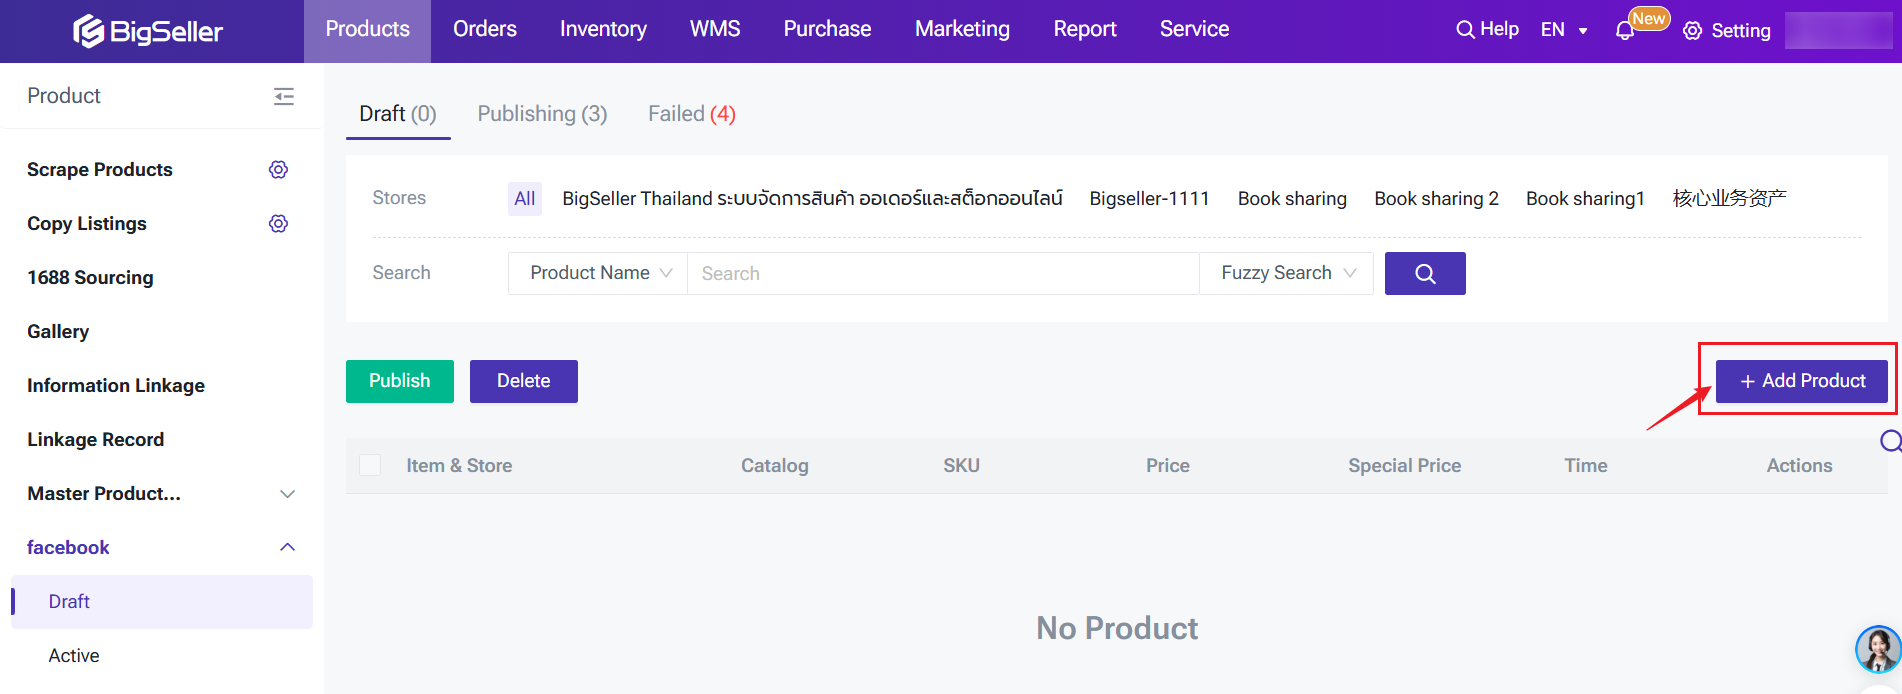Open Scrape Products settings gear
Image resolution: width=1902 pixels, height=694 pixels.
click(279, 170)
